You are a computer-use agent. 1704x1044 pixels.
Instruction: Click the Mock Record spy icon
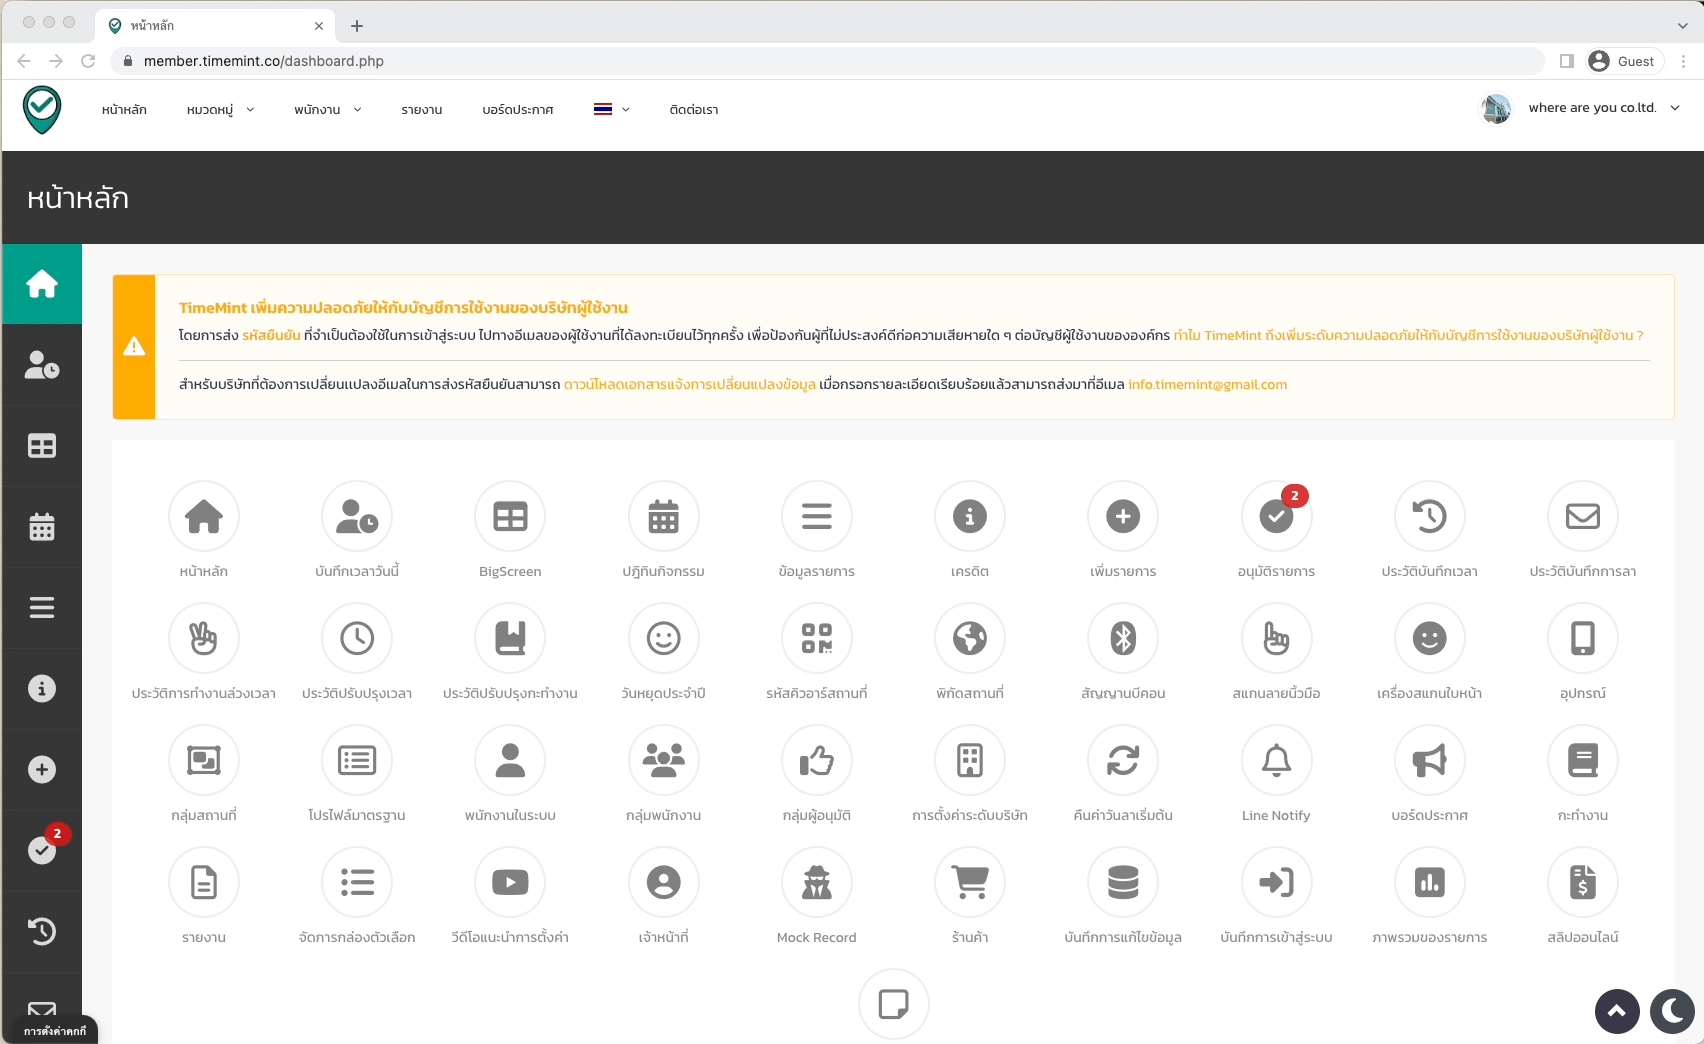point(816,883)
